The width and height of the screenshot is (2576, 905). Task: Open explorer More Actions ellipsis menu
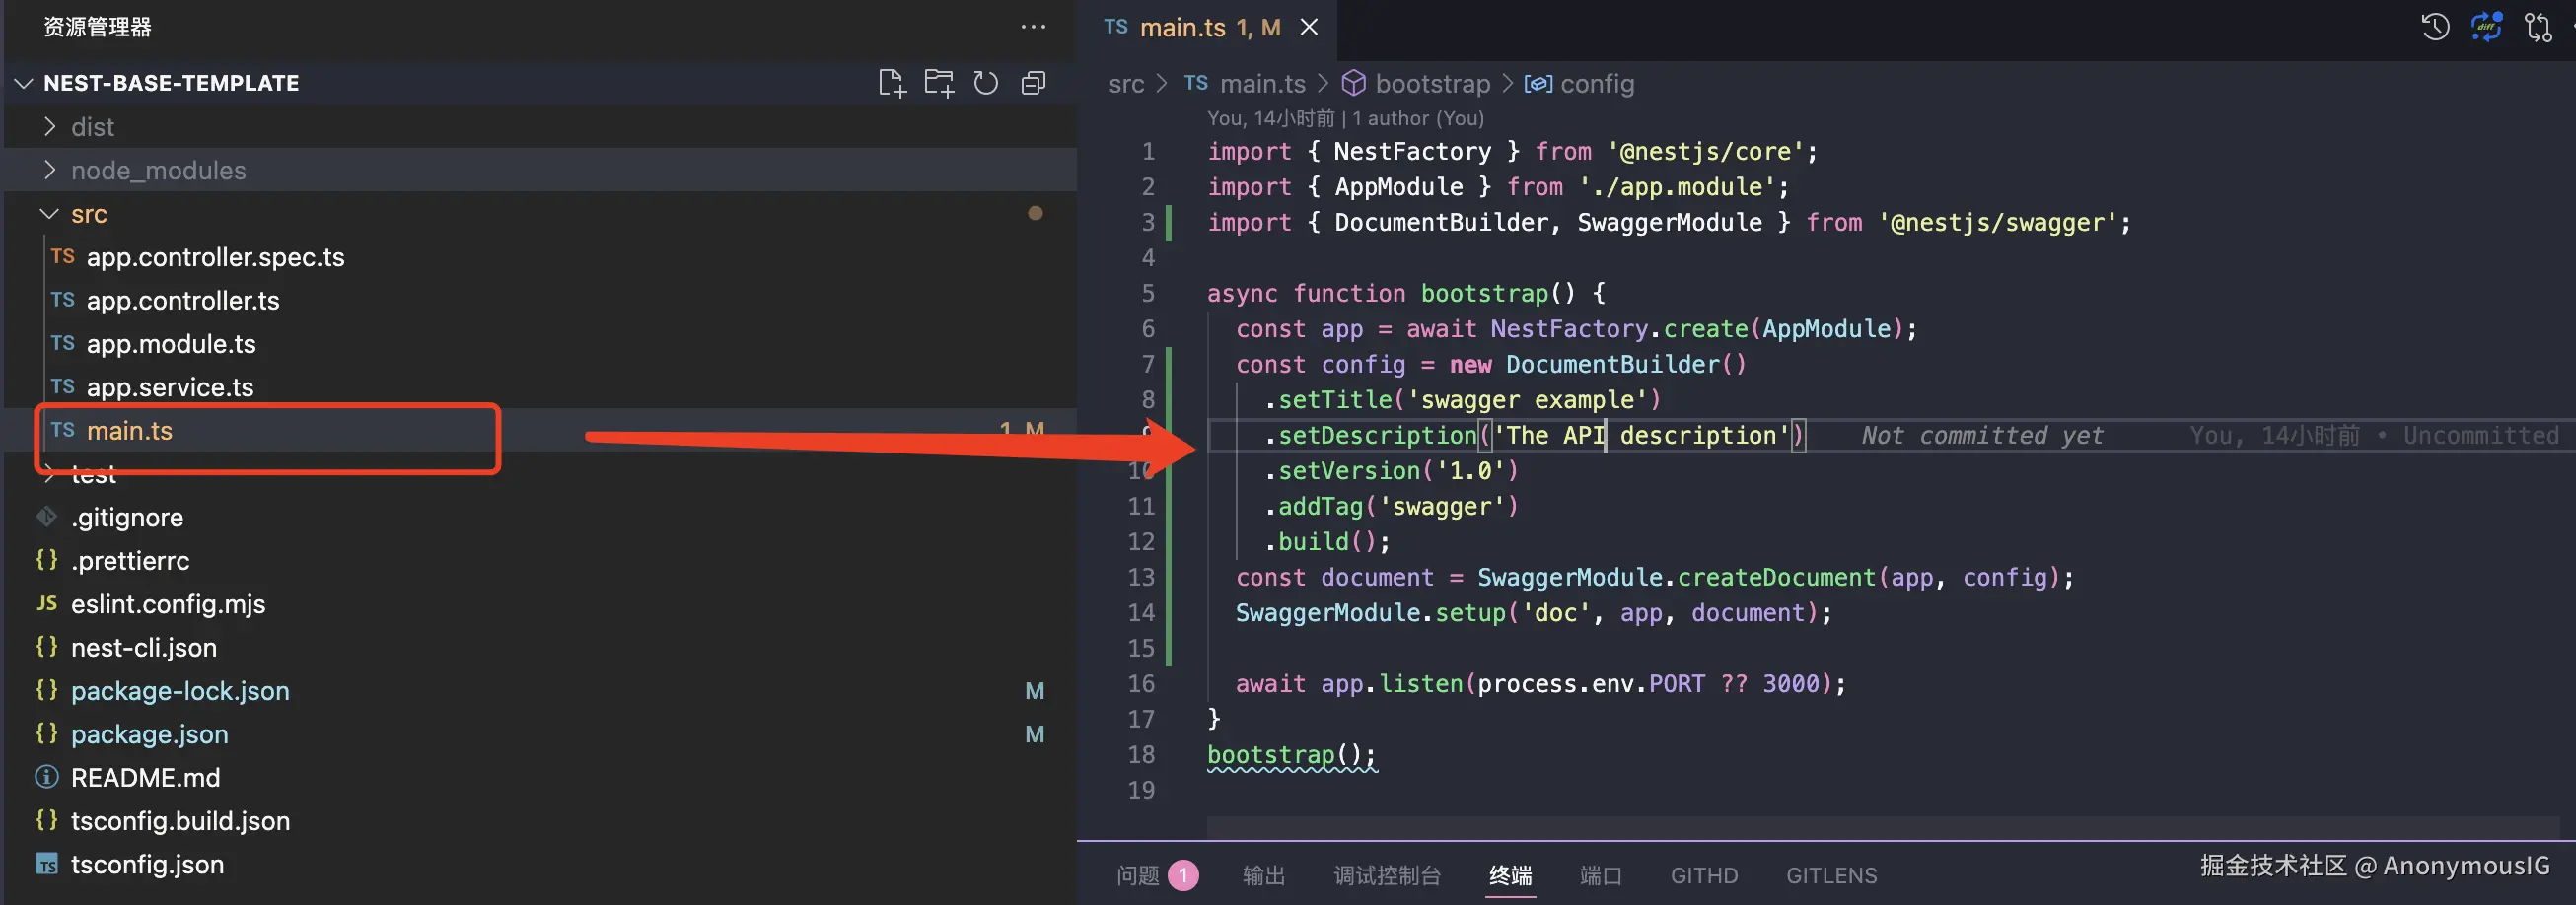(1033, 27)
